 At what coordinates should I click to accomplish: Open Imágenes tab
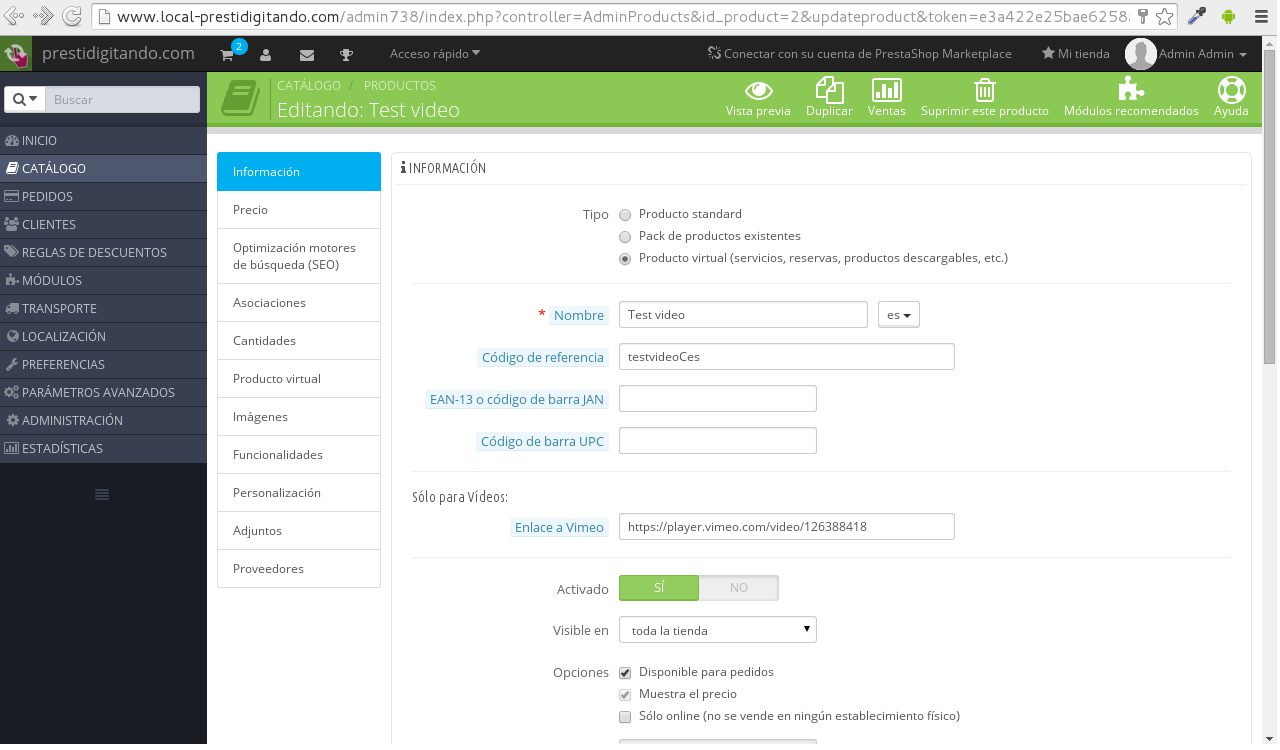pyautogui.click(x=299, y=417)
